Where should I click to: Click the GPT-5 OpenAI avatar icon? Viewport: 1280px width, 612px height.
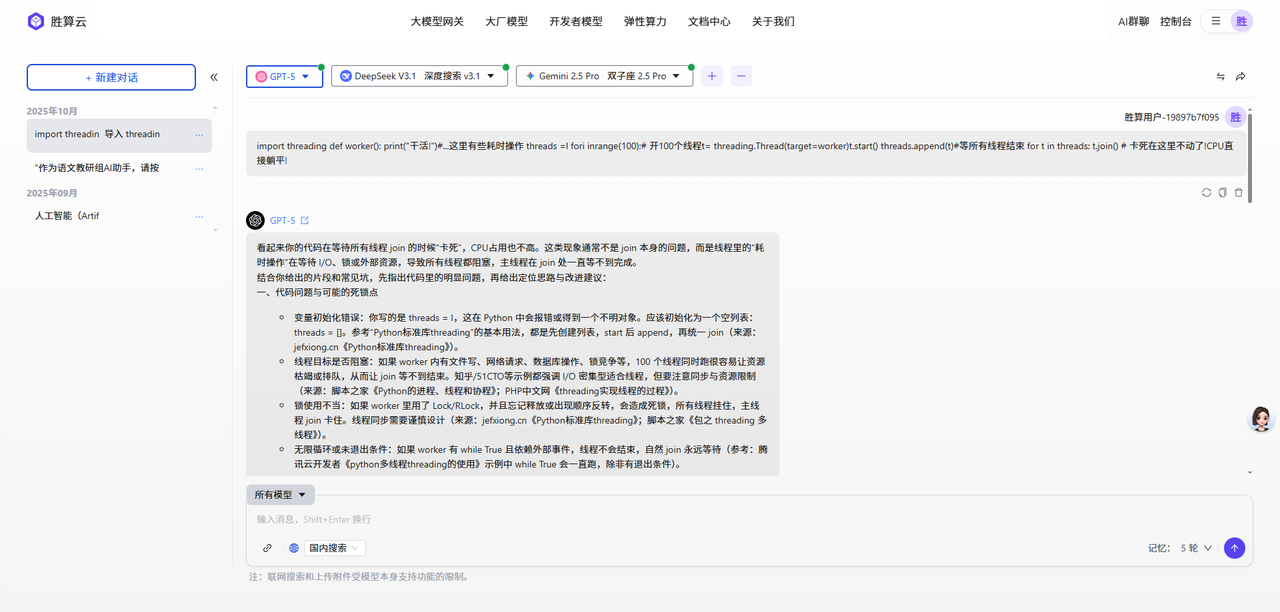(x=255, y=221)
